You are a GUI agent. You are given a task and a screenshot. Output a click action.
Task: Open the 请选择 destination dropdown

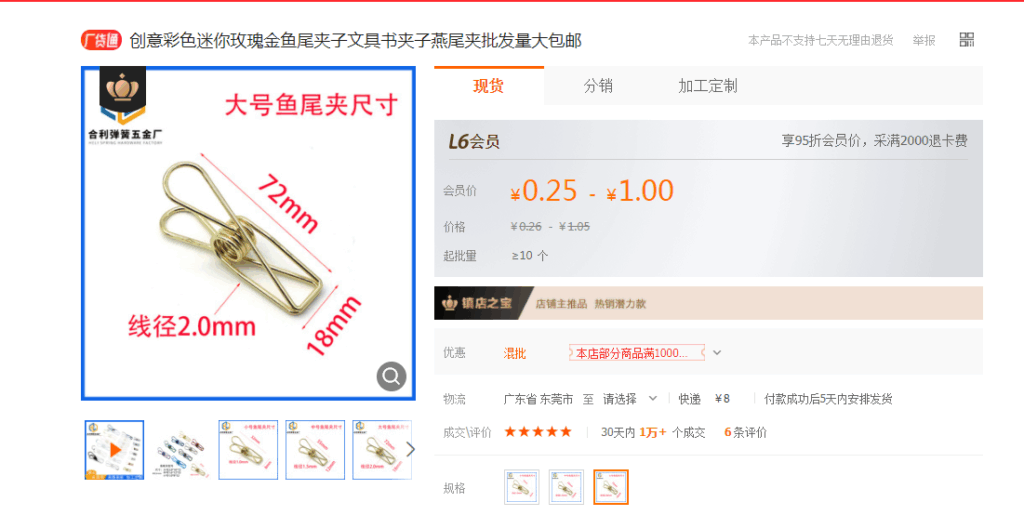pyautogui.click(x=630, y=399)
